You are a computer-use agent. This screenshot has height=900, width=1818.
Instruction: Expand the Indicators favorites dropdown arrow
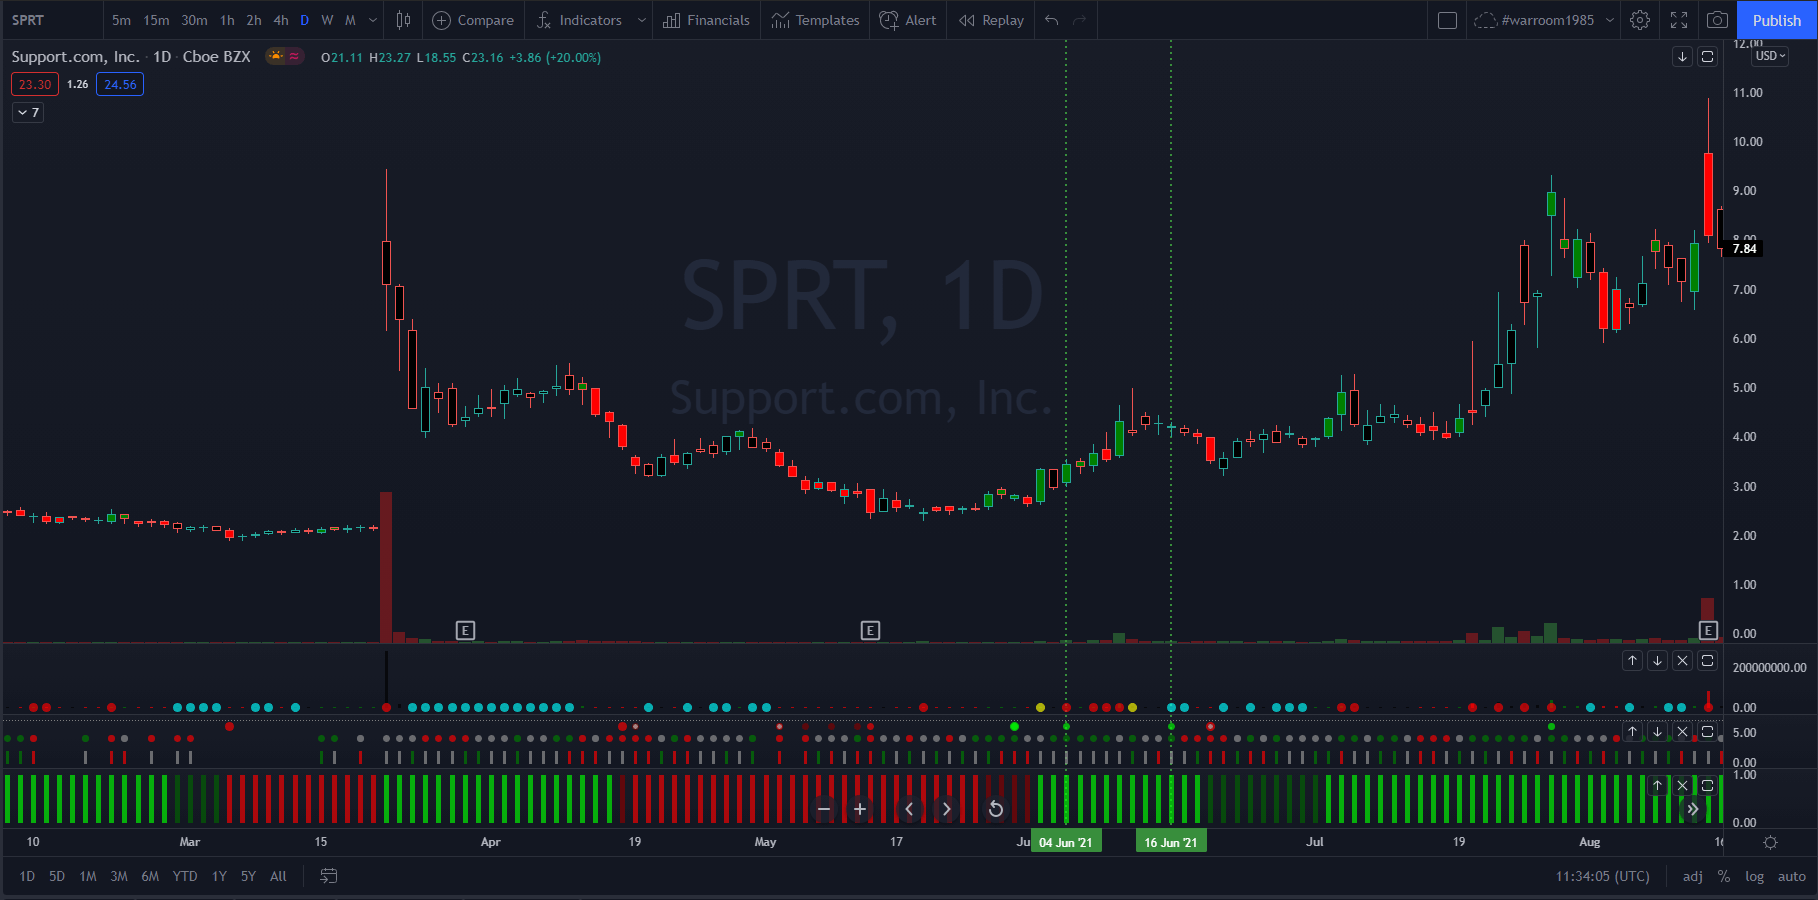(x=641, y=20)
